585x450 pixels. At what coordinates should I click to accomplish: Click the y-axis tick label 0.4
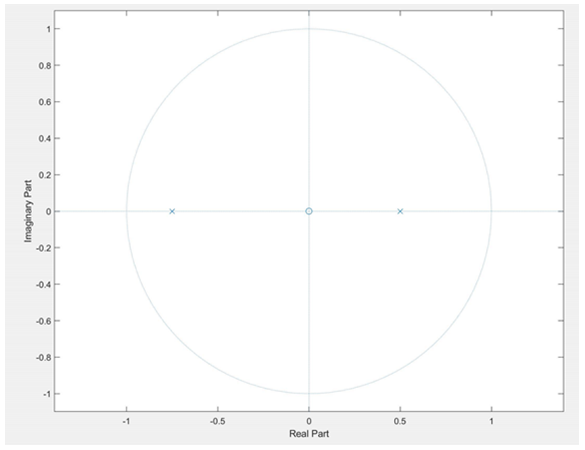click(44, 138)
